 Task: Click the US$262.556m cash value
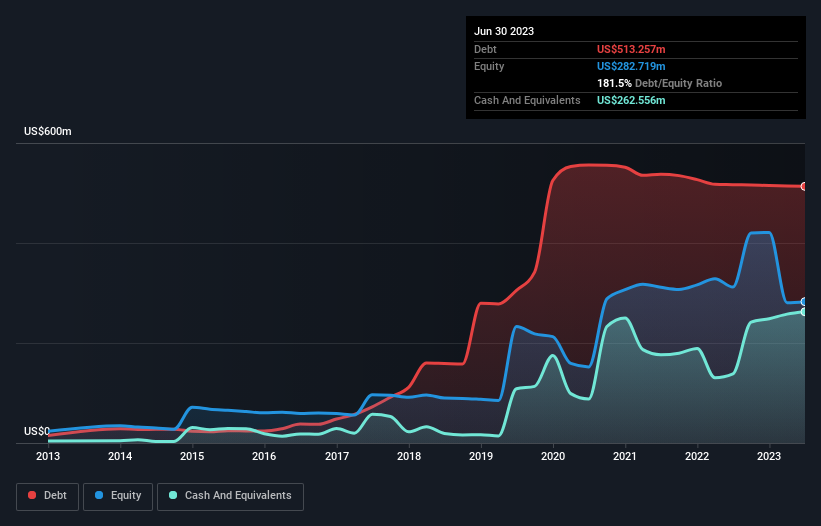631,100
